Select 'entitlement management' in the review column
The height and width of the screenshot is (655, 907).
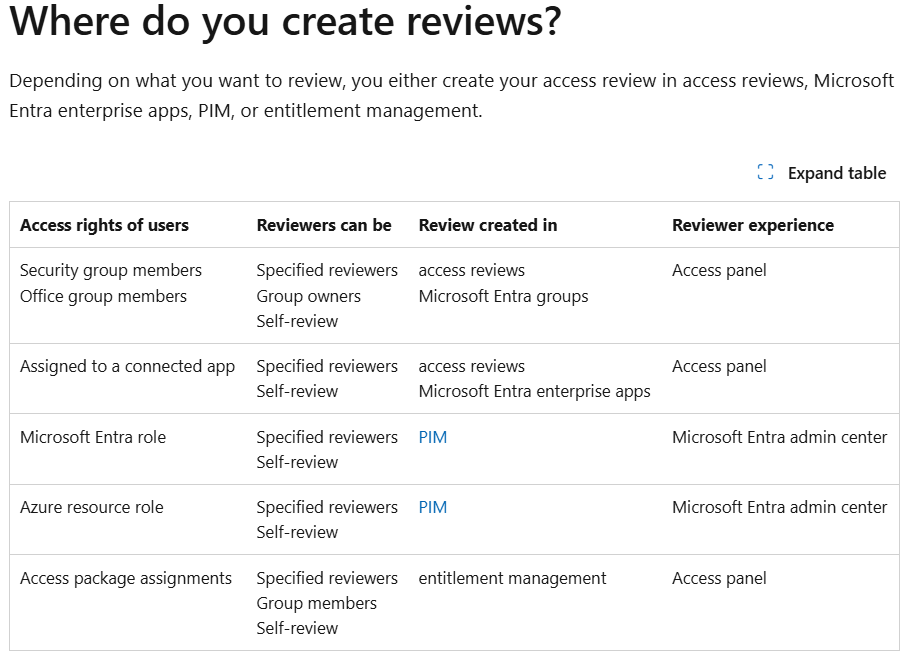511,578
